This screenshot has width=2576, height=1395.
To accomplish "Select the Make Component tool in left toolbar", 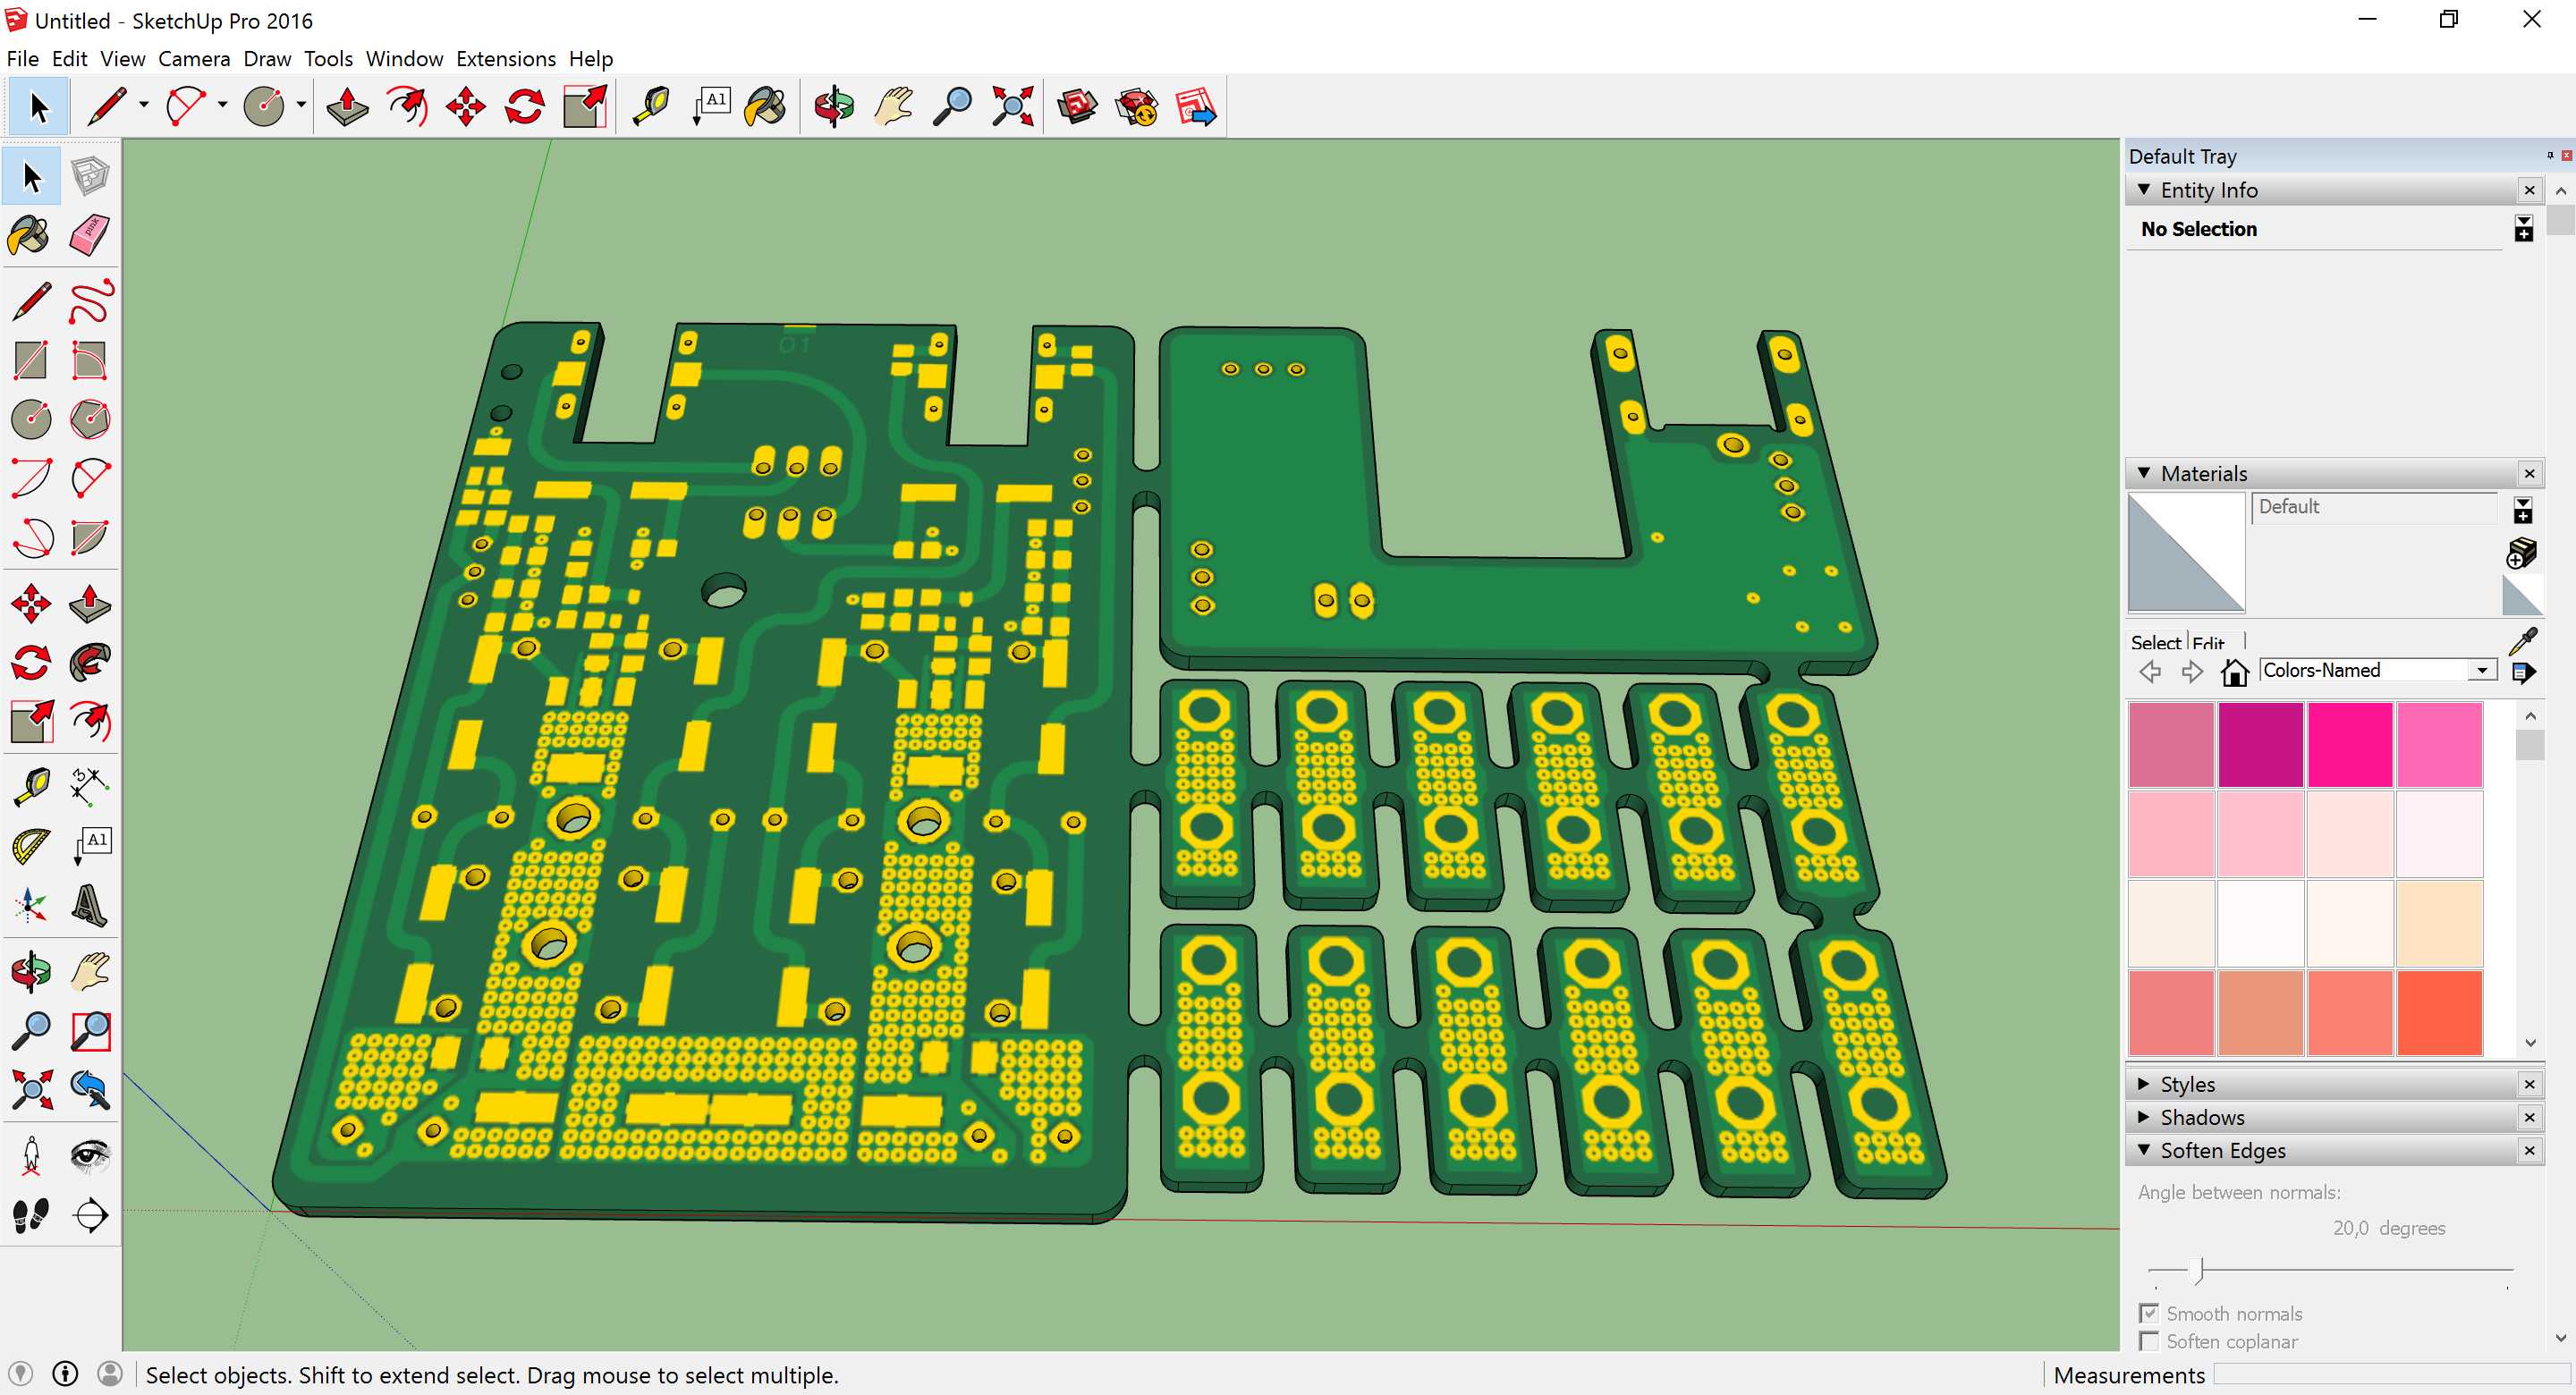I will (90, 177).
